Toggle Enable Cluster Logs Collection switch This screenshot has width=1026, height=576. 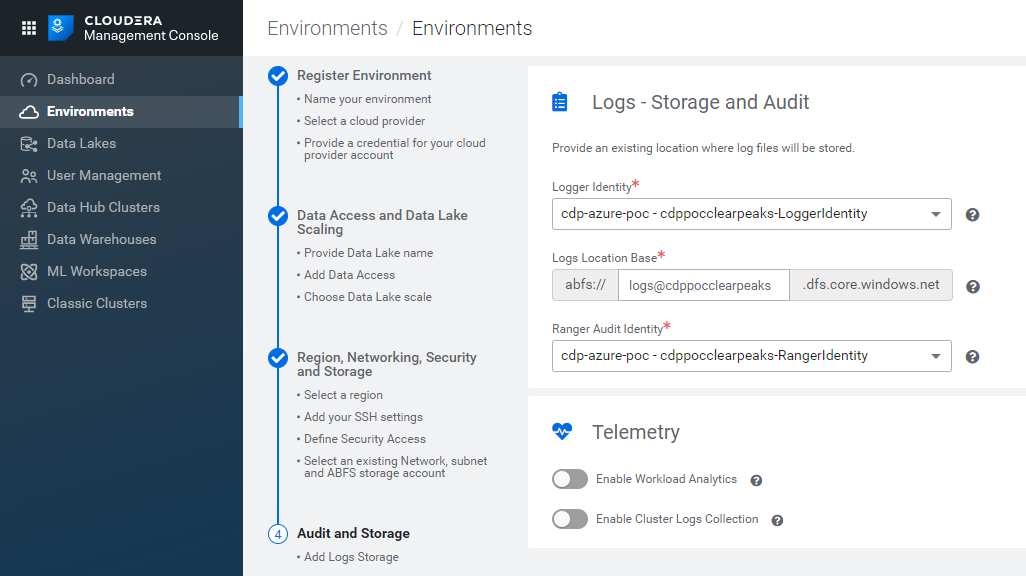(x=570, y=519)
